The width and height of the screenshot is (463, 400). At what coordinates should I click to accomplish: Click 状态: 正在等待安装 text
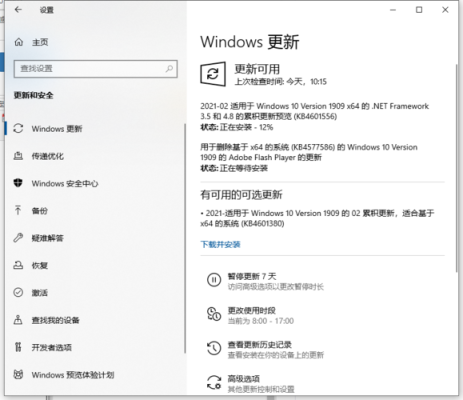[x=234, y=168]
